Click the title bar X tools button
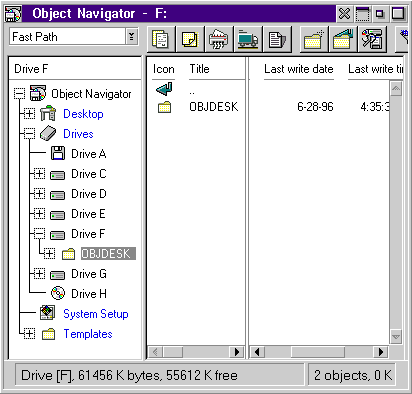This screenshot has width=412, height=394. point(344,14)
